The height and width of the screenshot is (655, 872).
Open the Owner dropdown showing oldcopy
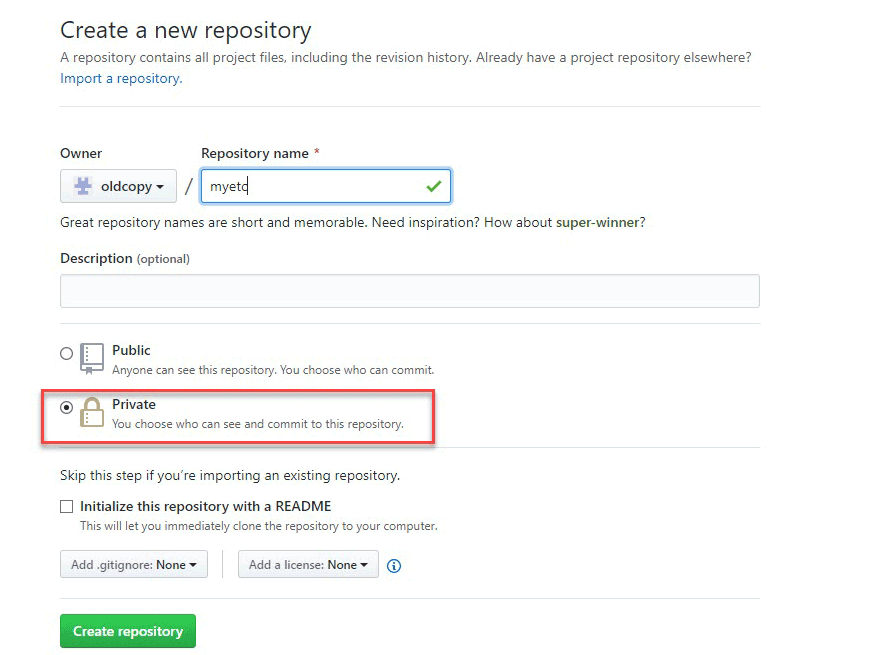coord(118,186)
